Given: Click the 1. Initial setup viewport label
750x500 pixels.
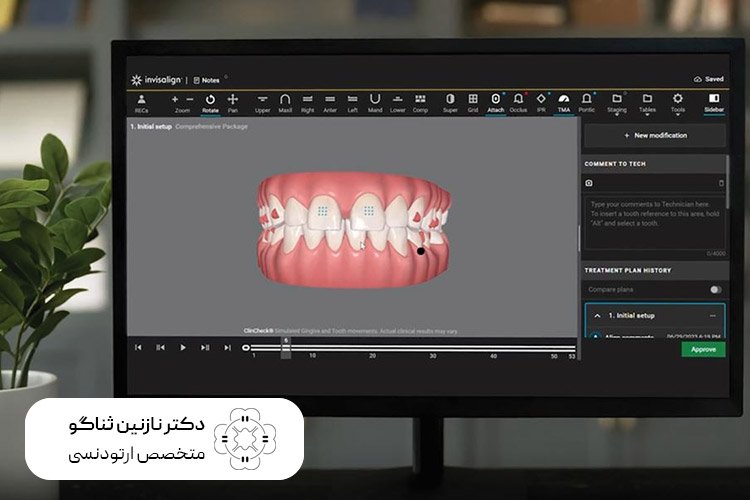Looking at the screenshot, I should 151,127.
